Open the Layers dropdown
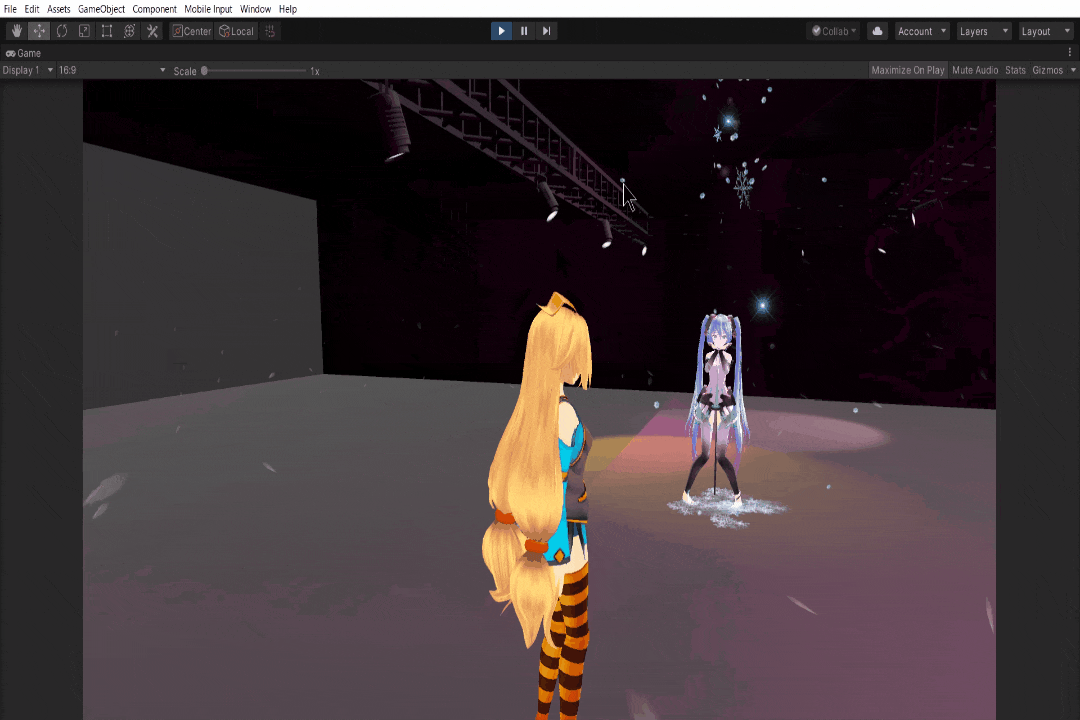 (x=984, y=31)
